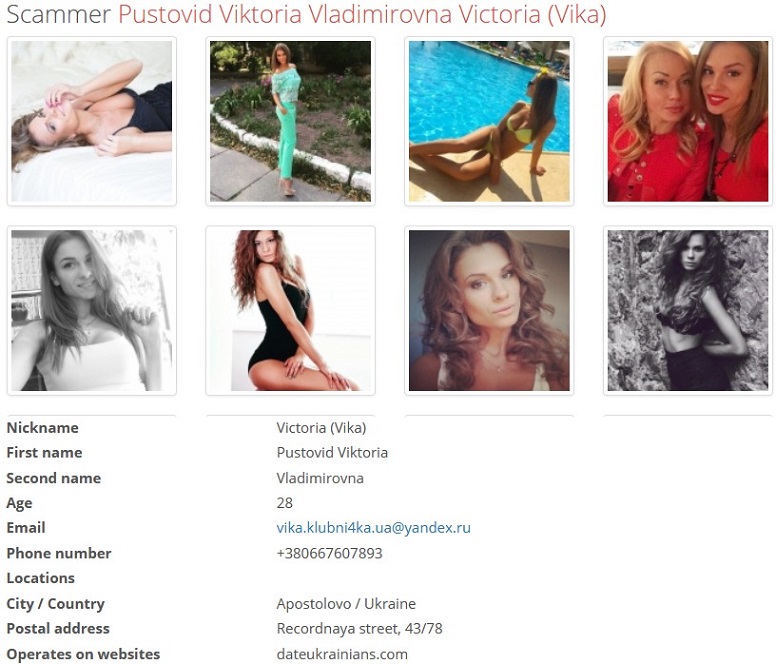Click the Victoria (Vika) nickname value
776x664 pixels.
point(321,427)
